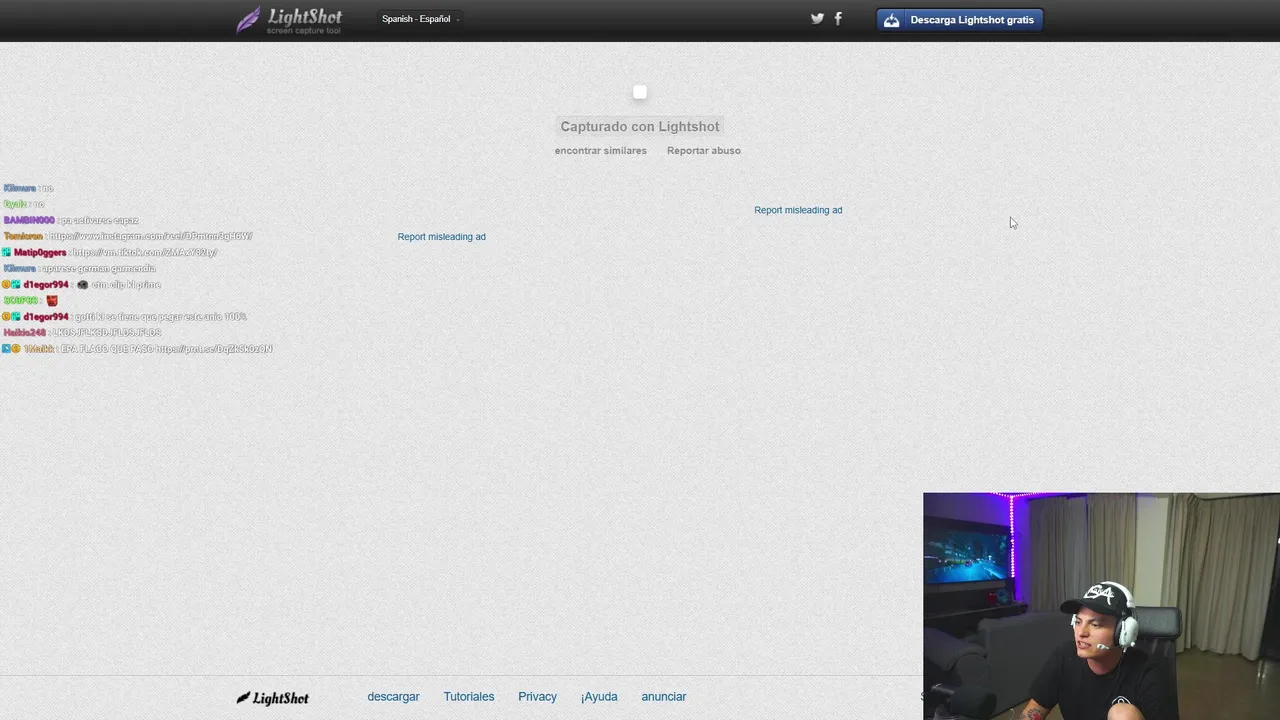Click the streamer webcam overlay
Screen dimensions: 1280x720
(x=1101, y=606)
